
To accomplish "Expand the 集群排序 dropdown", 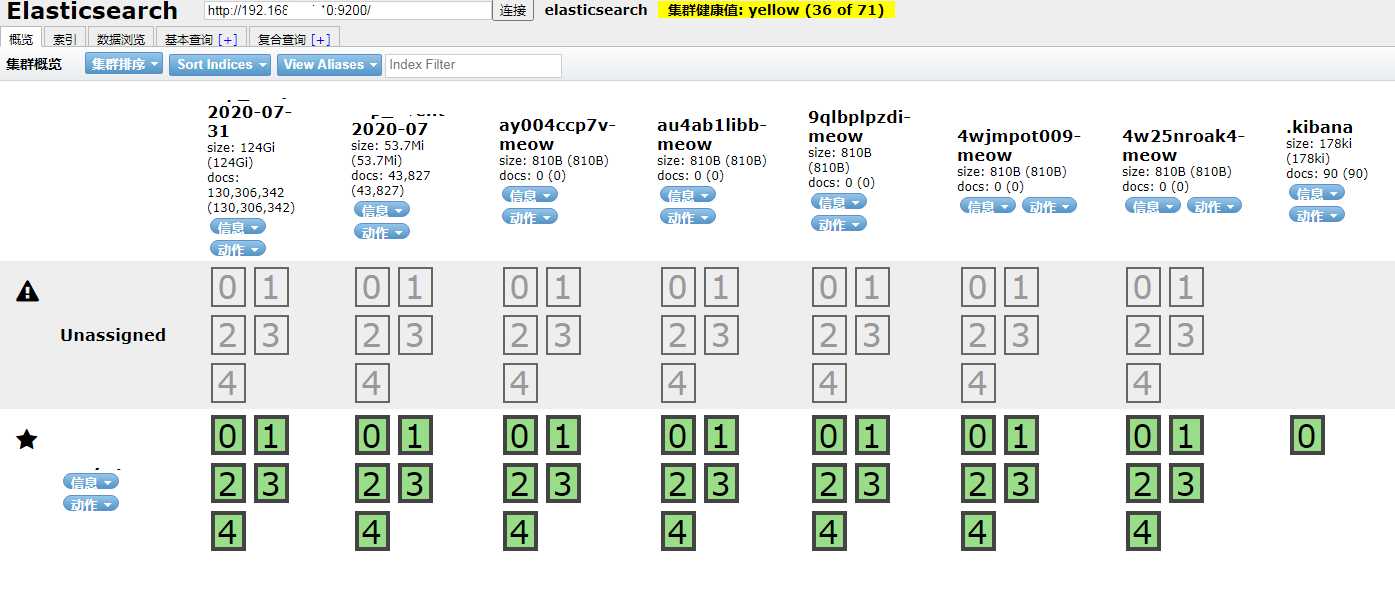I will click(x=124, y=64).
